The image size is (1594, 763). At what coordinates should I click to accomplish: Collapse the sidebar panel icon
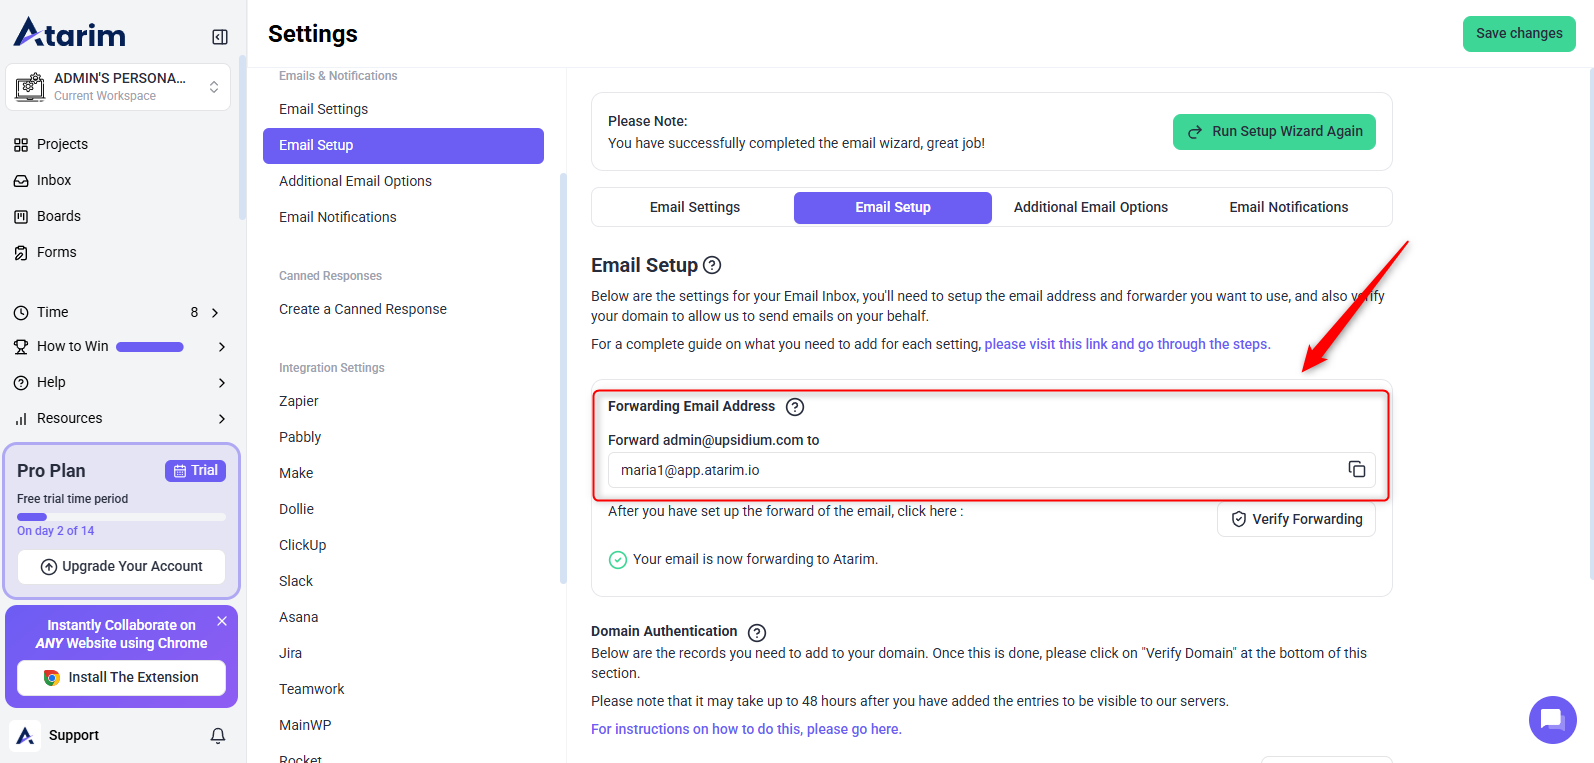pos(220,37)
